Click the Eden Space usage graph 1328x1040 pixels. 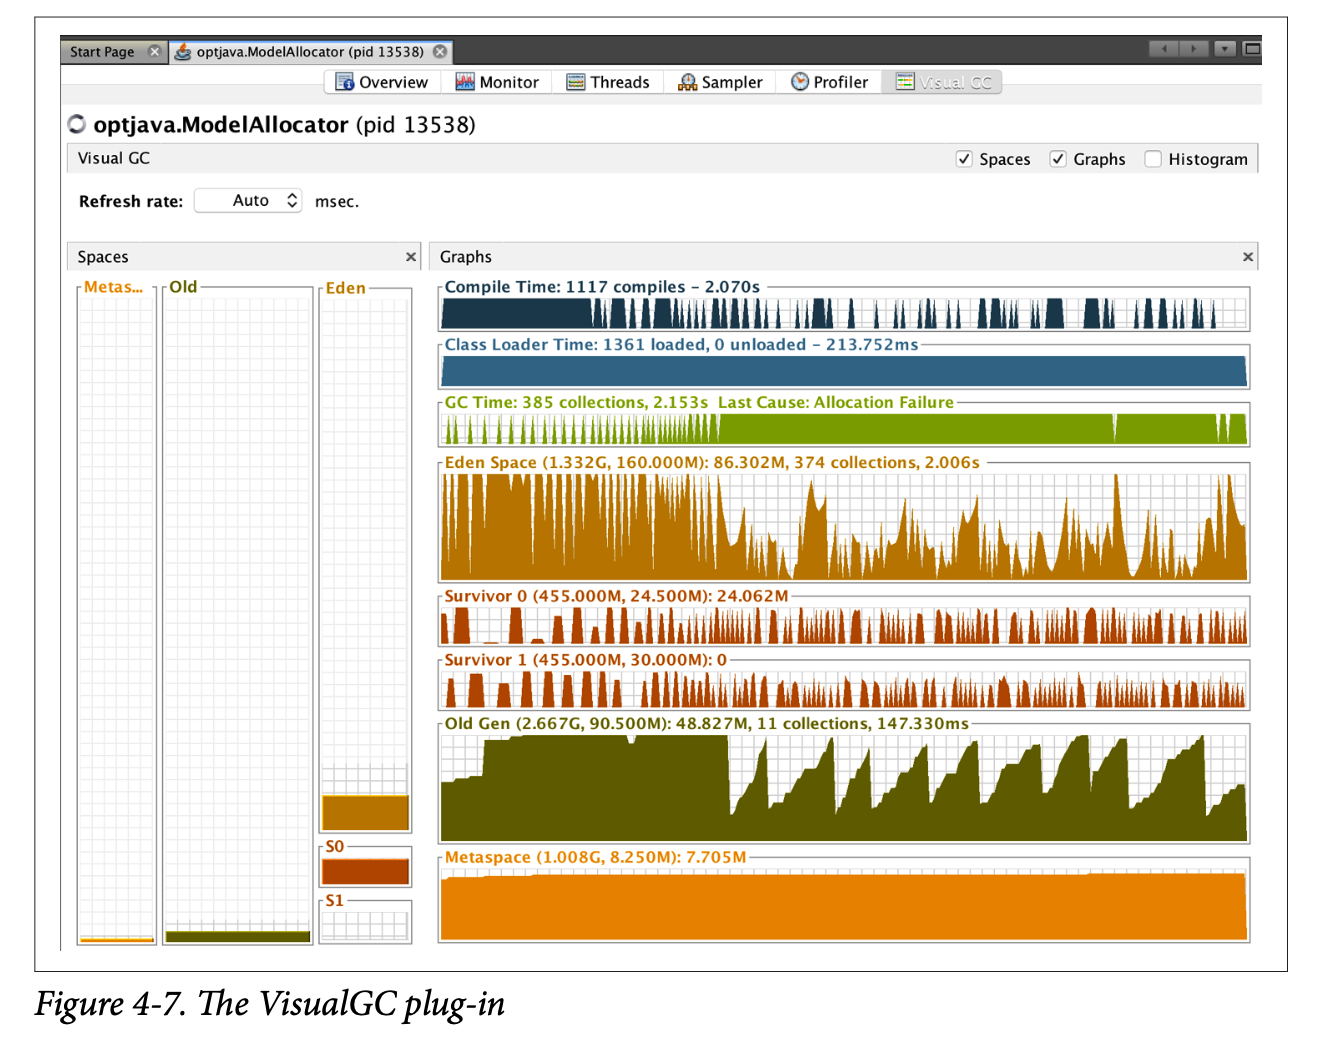tap(844, 527)
